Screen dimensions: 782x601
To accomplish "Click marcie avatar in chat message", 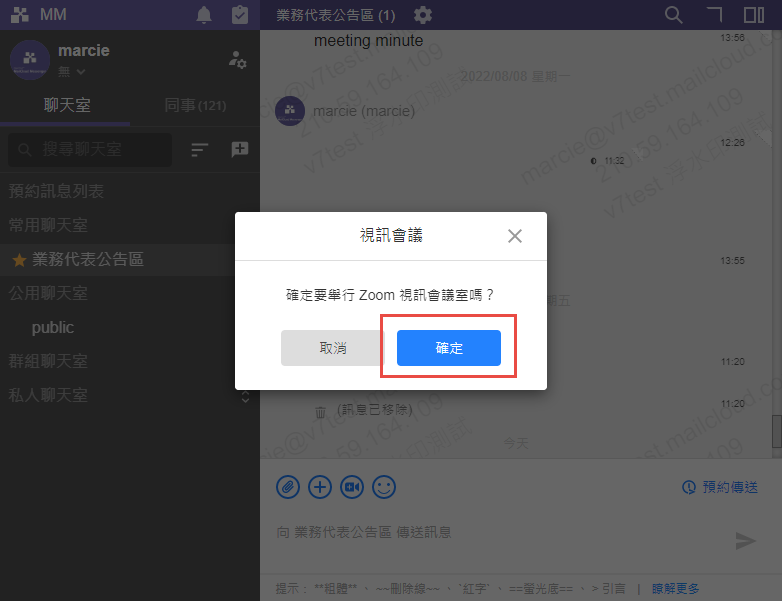I will pyautogui.click(x=290, y=111).
